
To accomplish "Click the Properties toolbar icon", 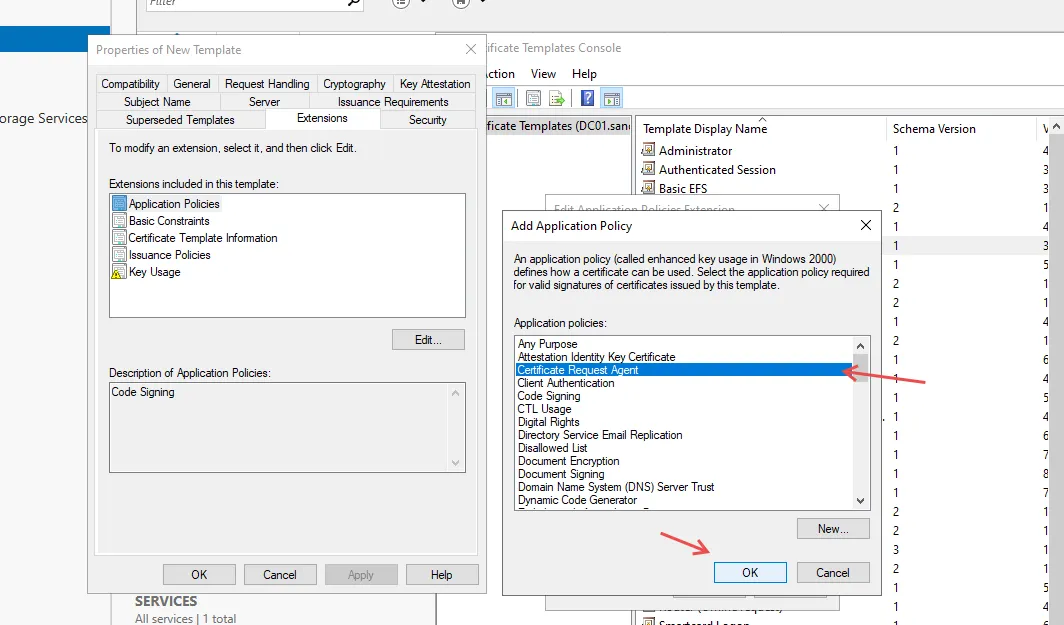I will click(x=533, y=98).
